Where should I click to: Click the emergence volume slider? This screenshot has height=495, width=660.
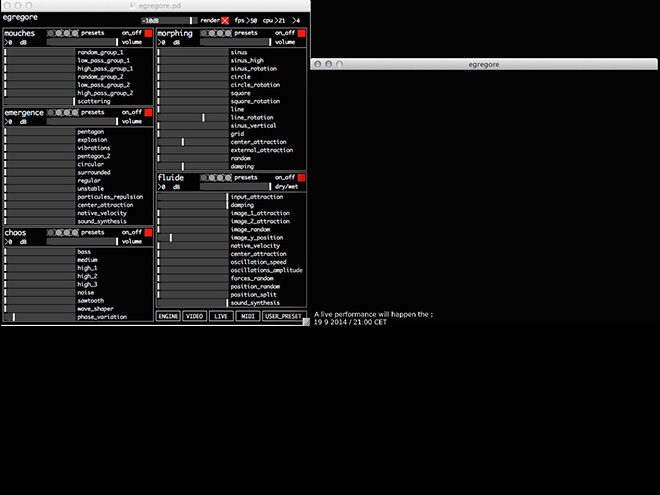[x=83, y=122]
